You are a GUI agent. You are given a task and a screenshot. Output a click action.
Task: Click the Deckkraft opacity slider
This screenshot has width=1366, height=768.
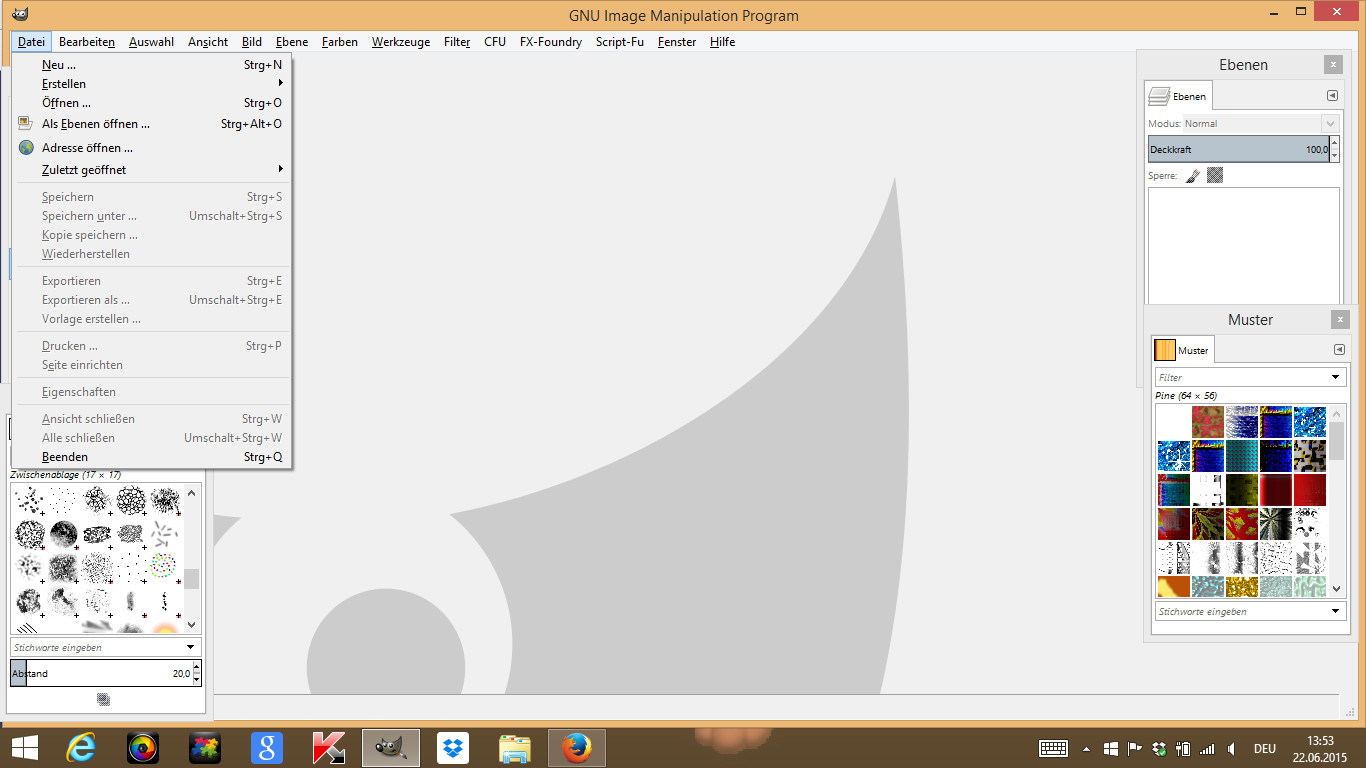point(1238,150)
